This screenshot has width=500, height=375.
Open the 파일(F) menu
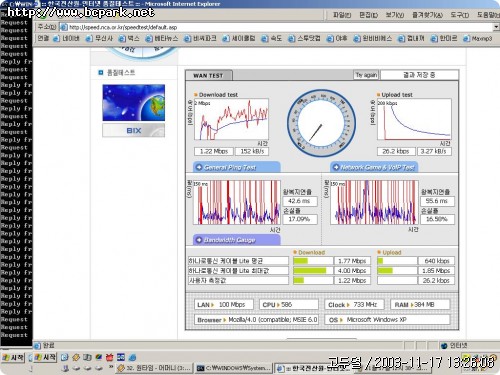click(x=342, y=15)
